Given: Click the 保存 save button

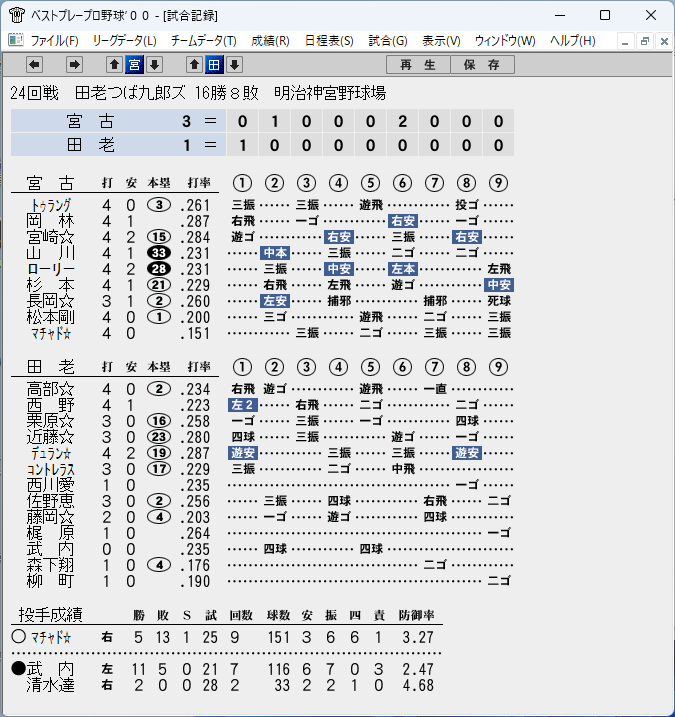Looking at the screenshot, I should 482,64.
